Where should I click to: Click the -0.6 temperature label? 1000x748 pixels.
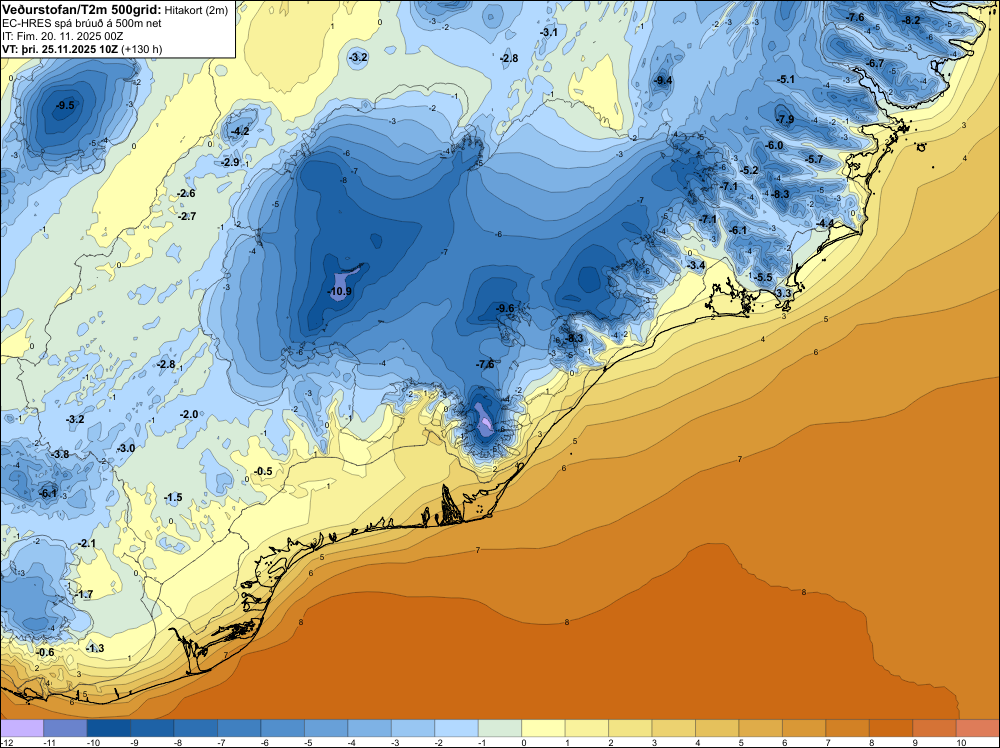coord(45,652)
